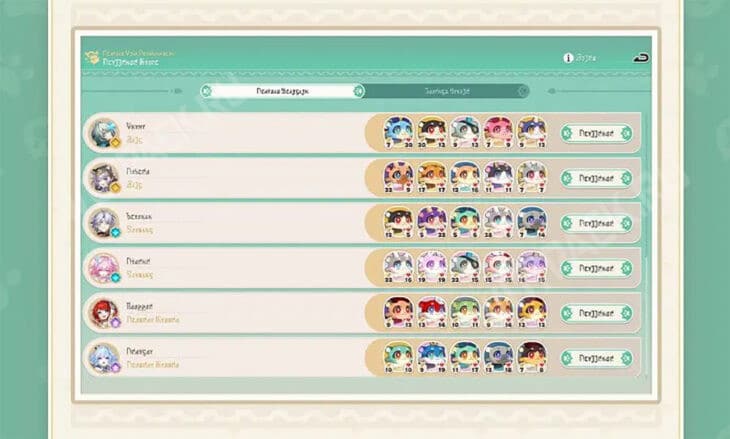The image size is (730, 439).
Task: Select the purple creature icon in the third row
Action: click(432, 223)
